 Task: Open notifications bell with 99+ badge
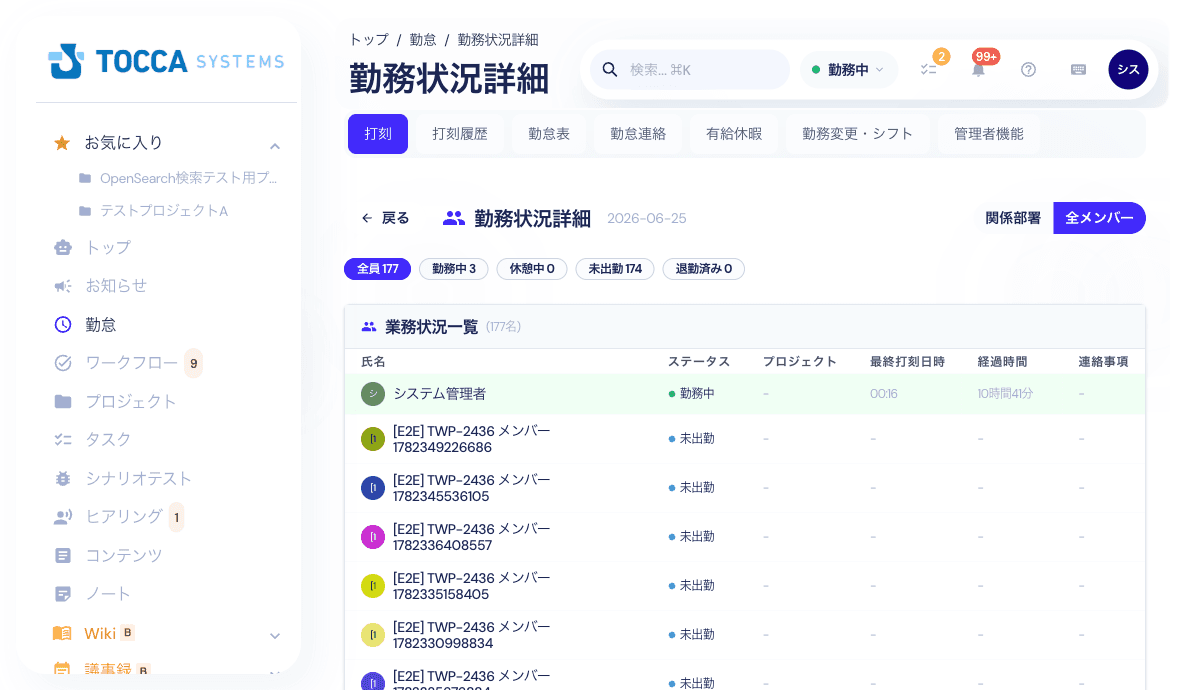(978, 70)
